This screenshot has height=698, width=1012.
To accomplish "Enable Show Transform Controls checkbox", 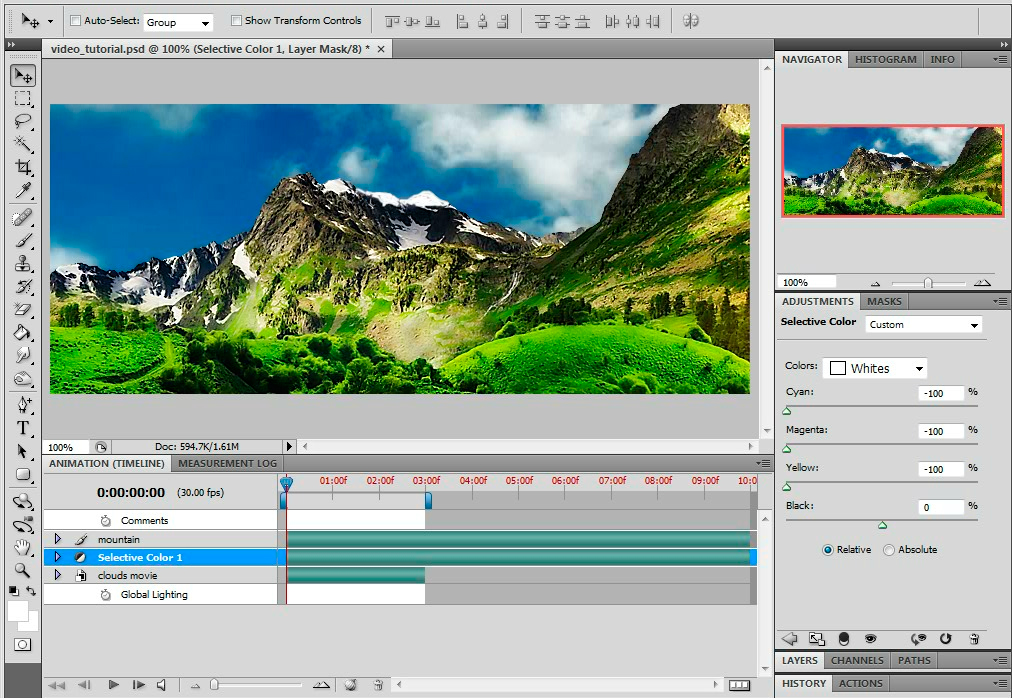I will click(236, 21).
